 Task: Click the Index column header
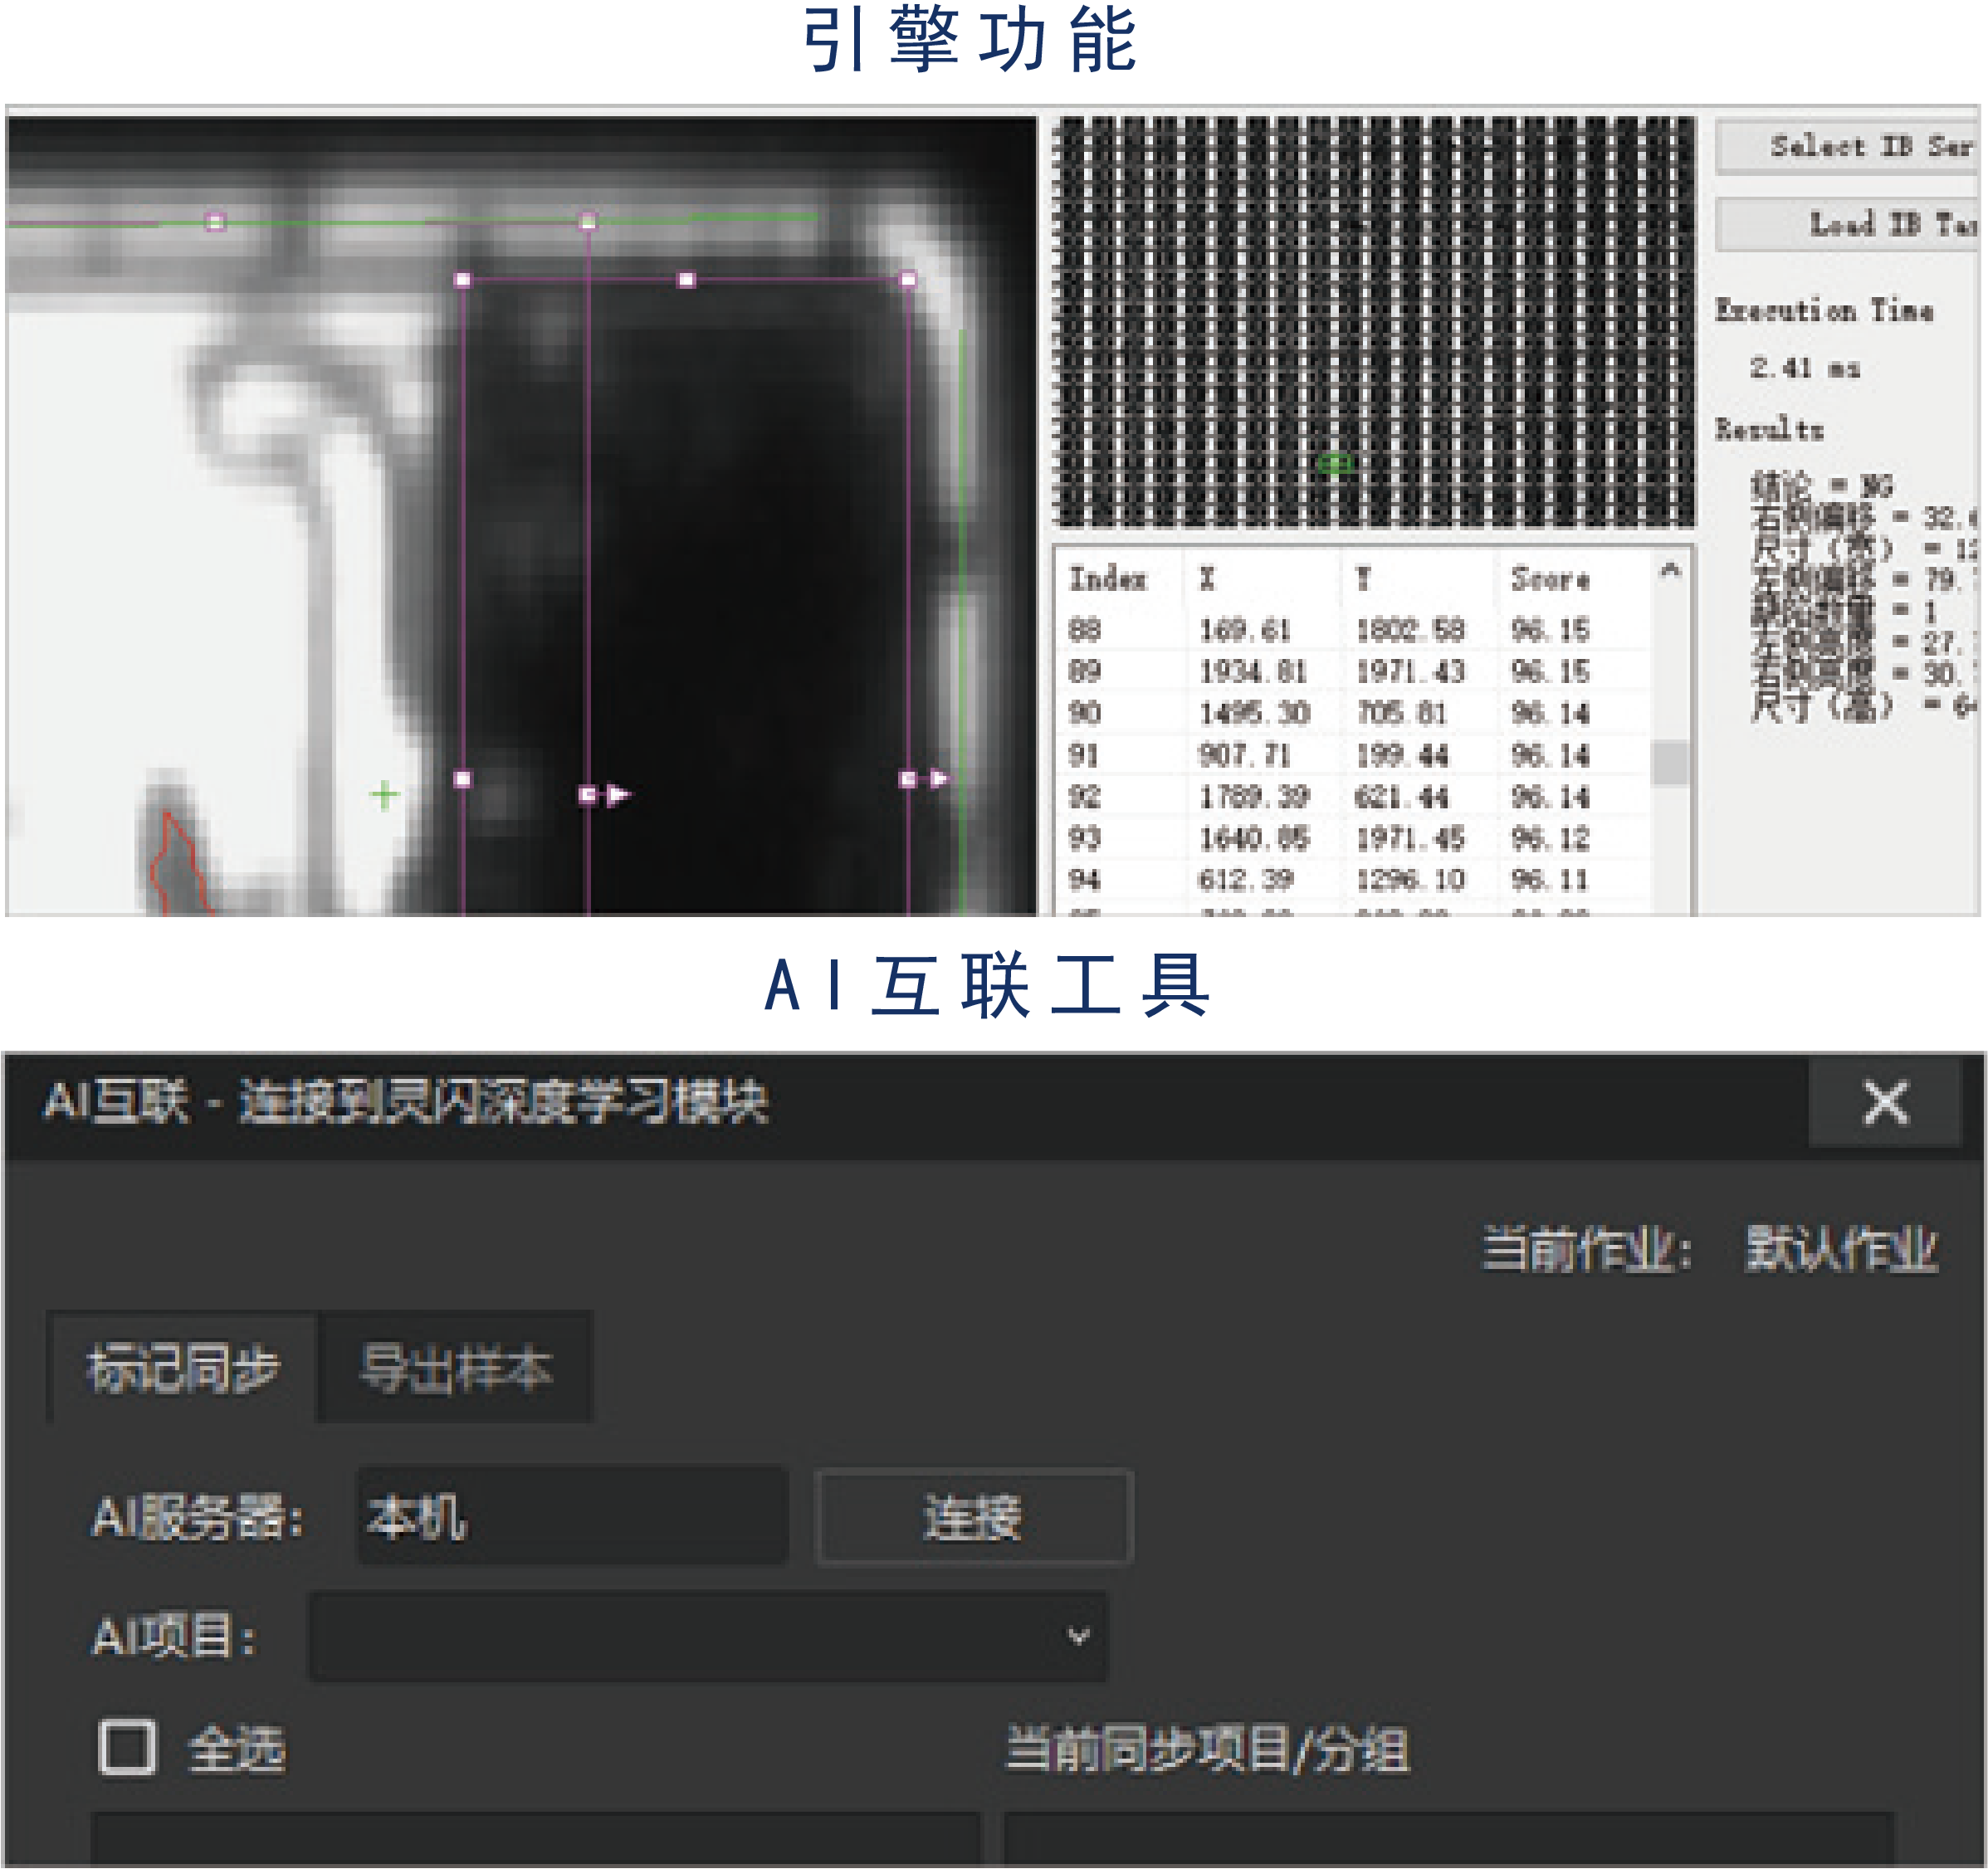pos(1108,579)
